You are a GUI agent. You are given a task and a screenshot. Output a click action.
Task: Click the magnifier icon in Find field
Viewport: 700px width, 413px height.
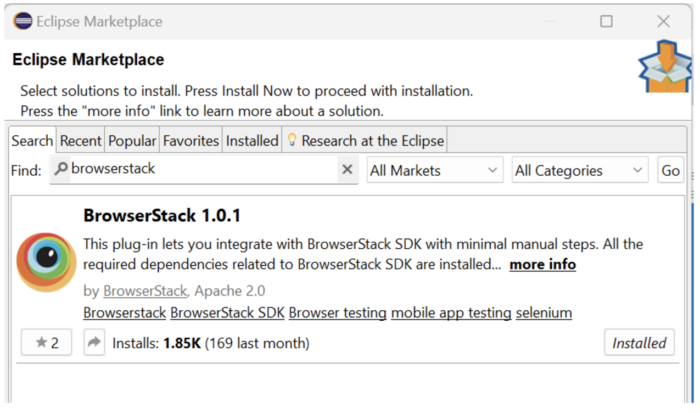point(61,170)
